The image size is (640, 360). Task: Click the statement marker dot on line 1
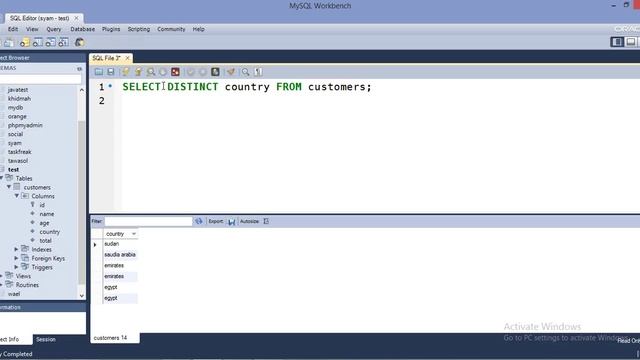tap(110, 86)
